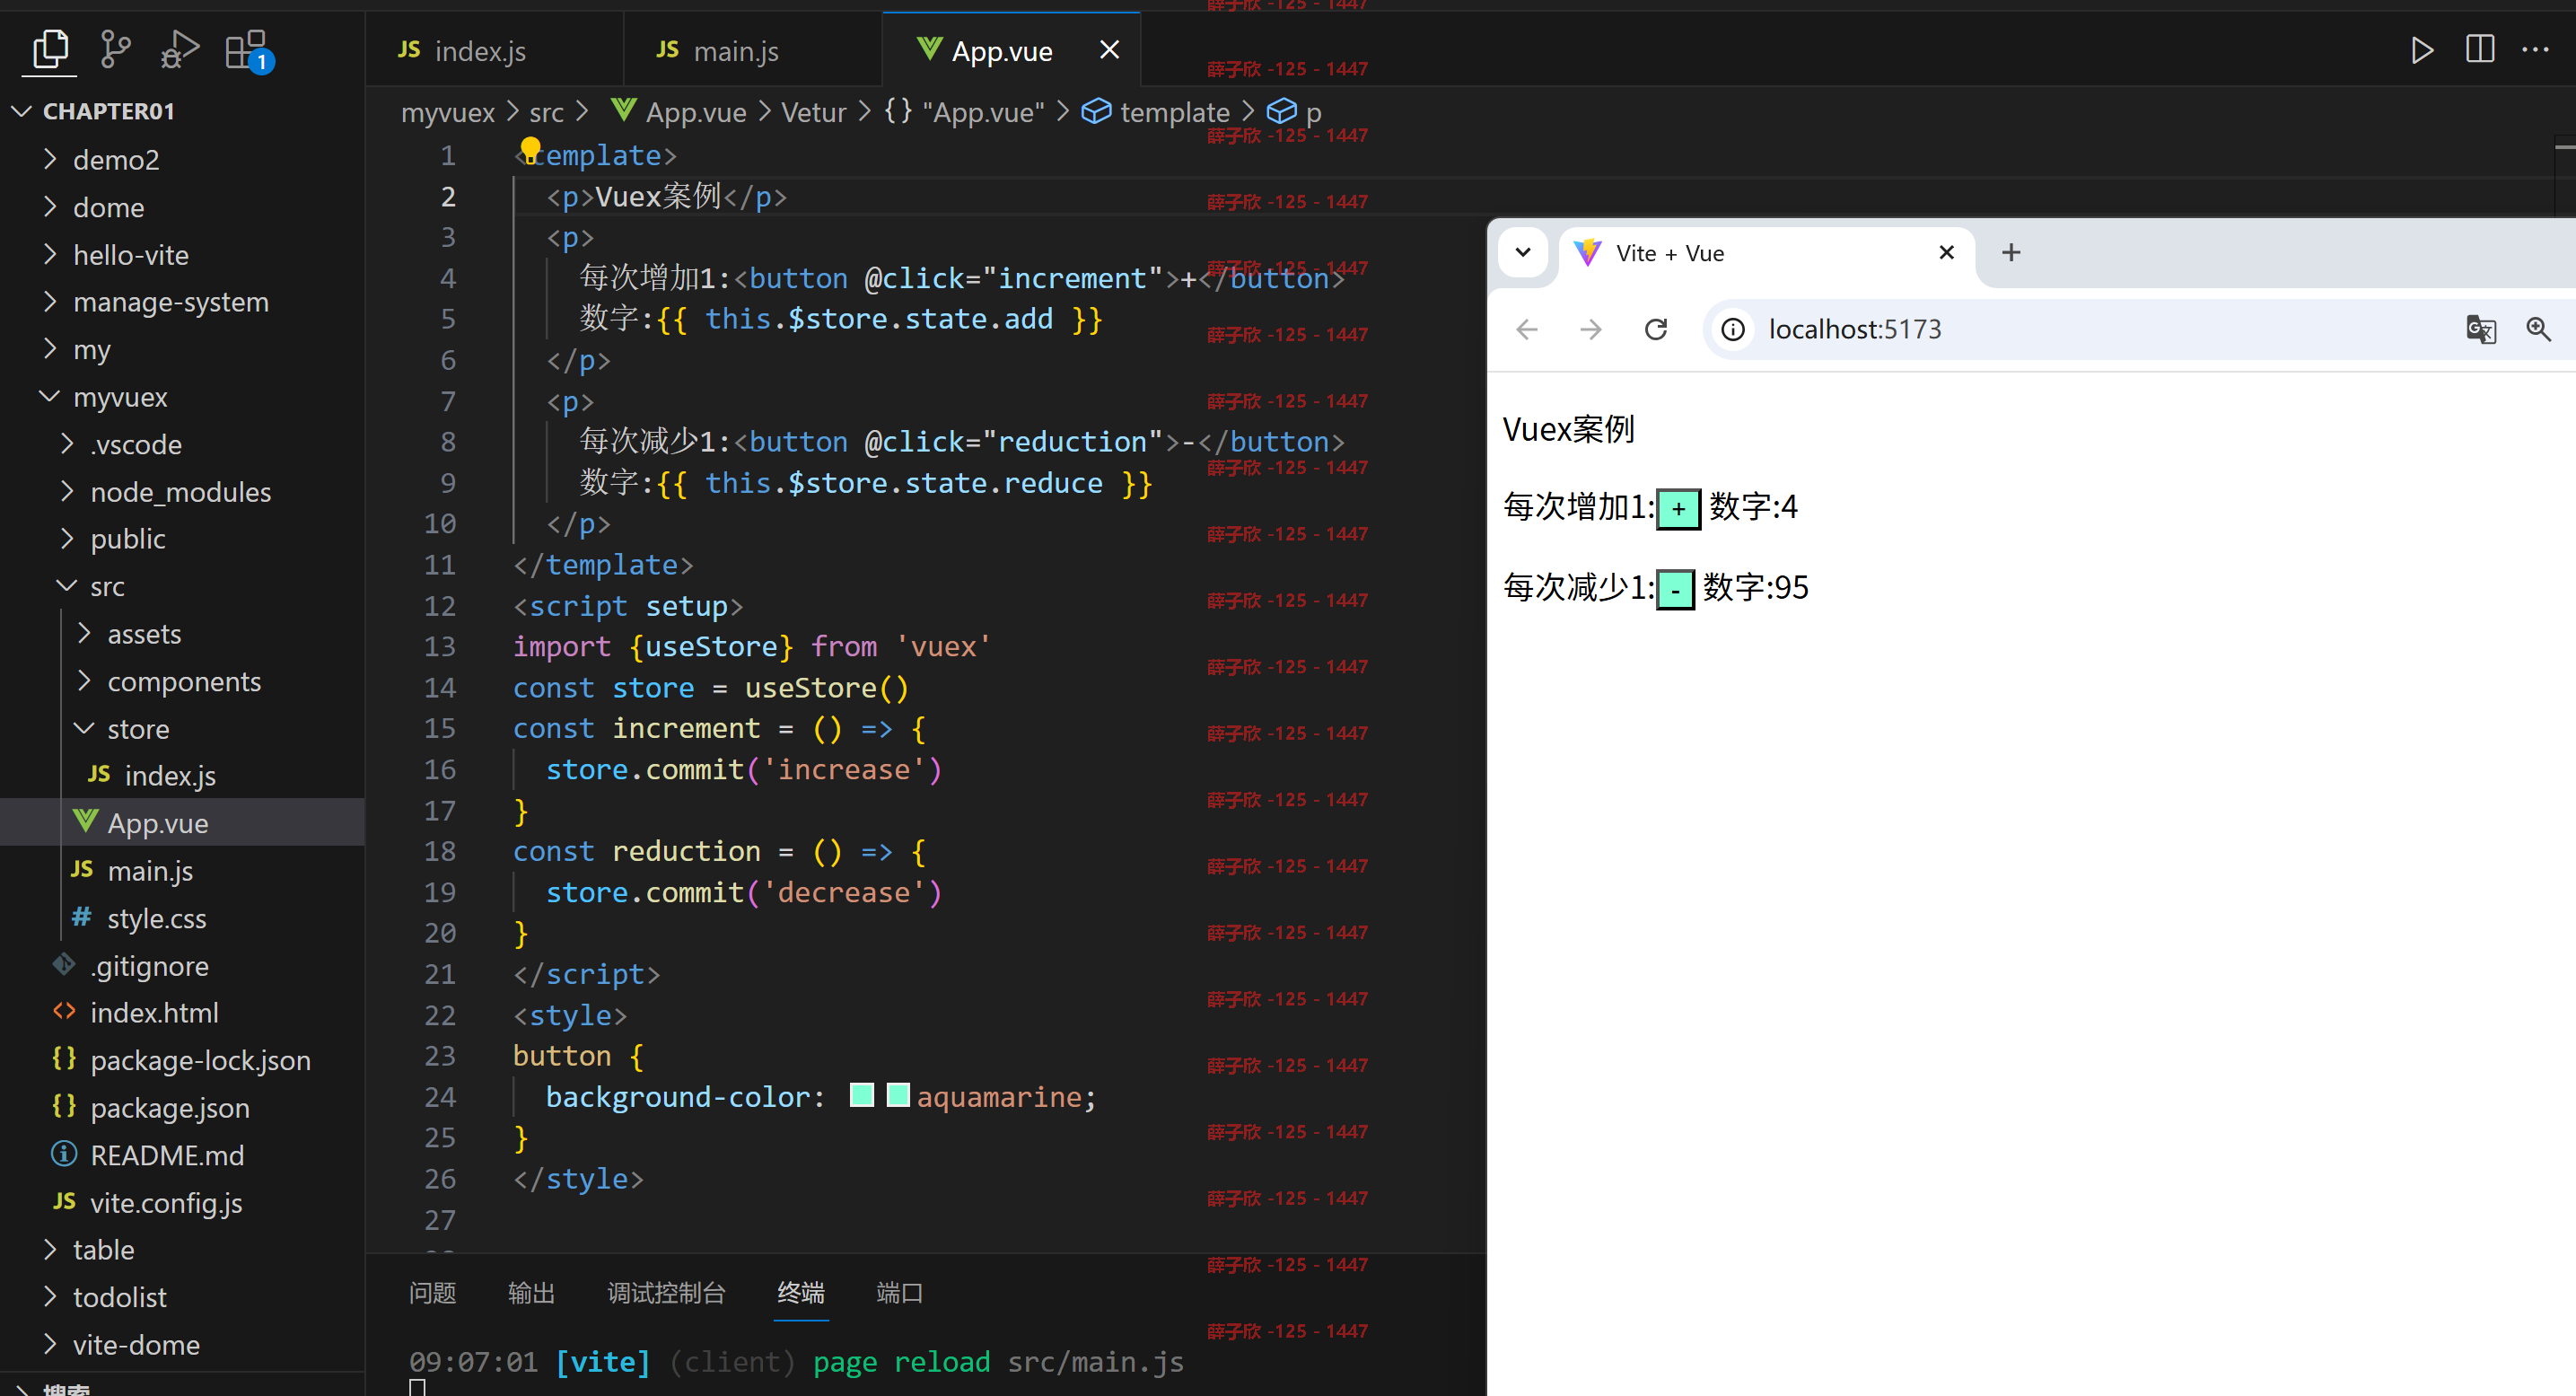Open the Source Control view icon
2576x1396 pixels.
click(x=116, y=49)
